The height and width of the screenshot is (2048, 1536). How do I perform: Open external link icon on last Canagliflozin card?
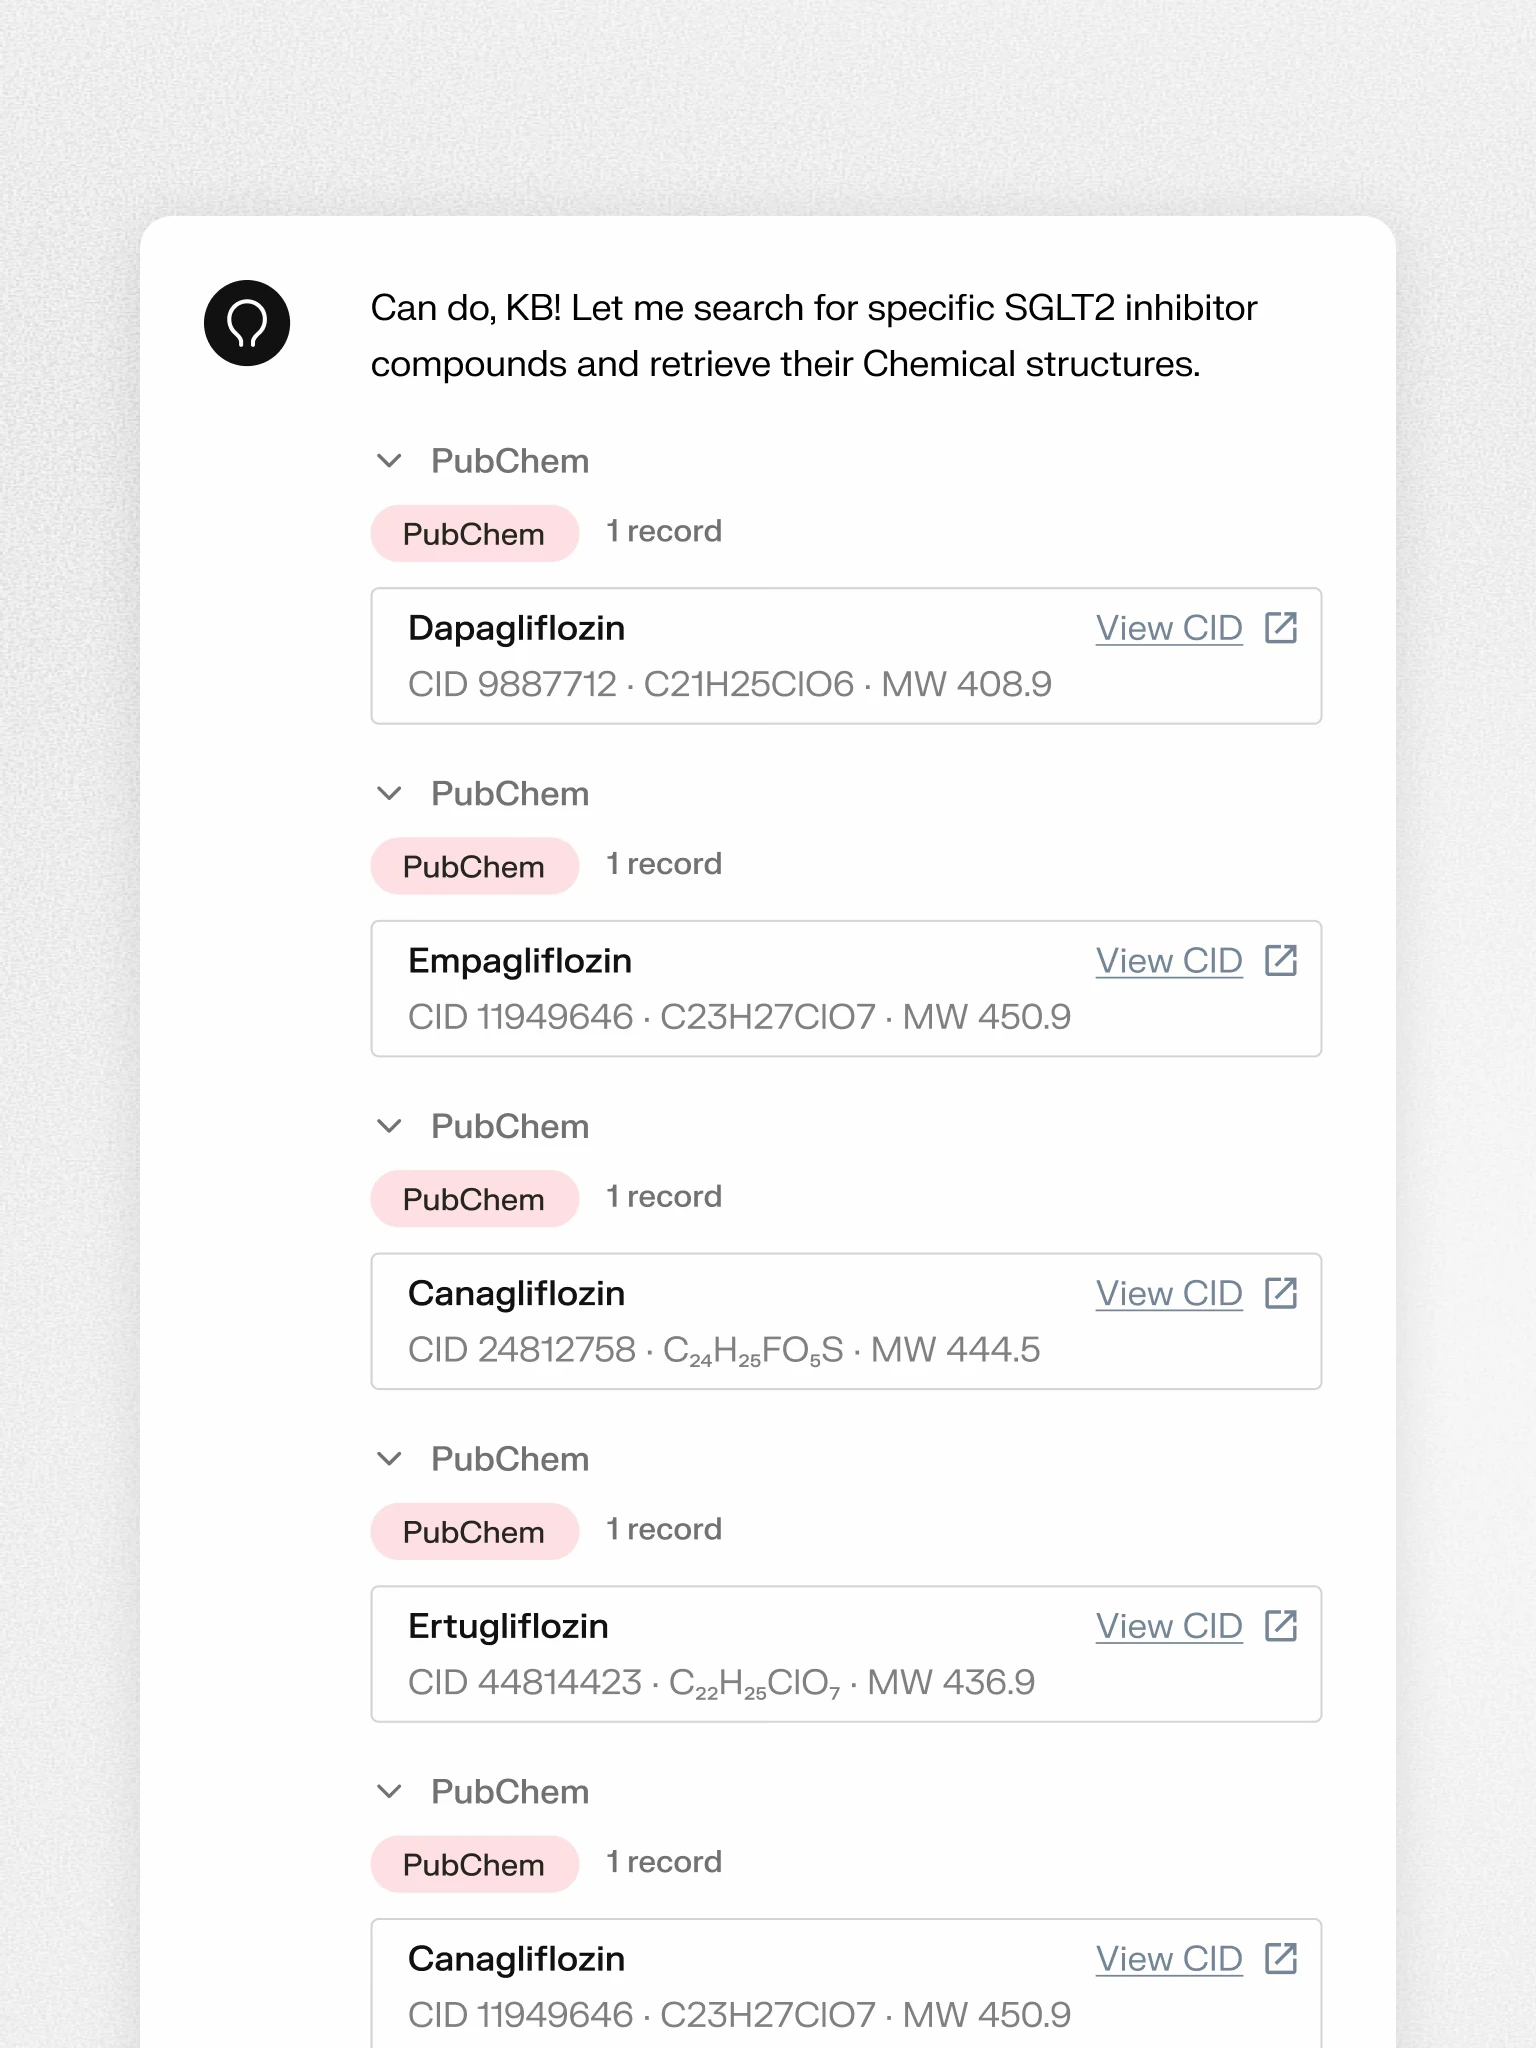[1281, 1959]
